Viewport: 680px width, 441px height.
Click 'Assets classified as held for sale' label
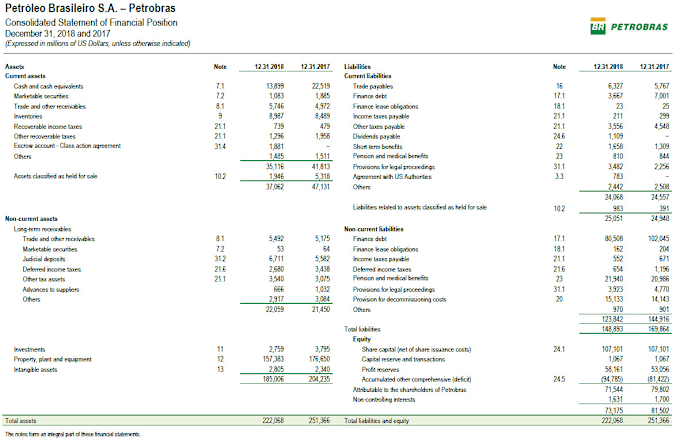pos(56,176)
